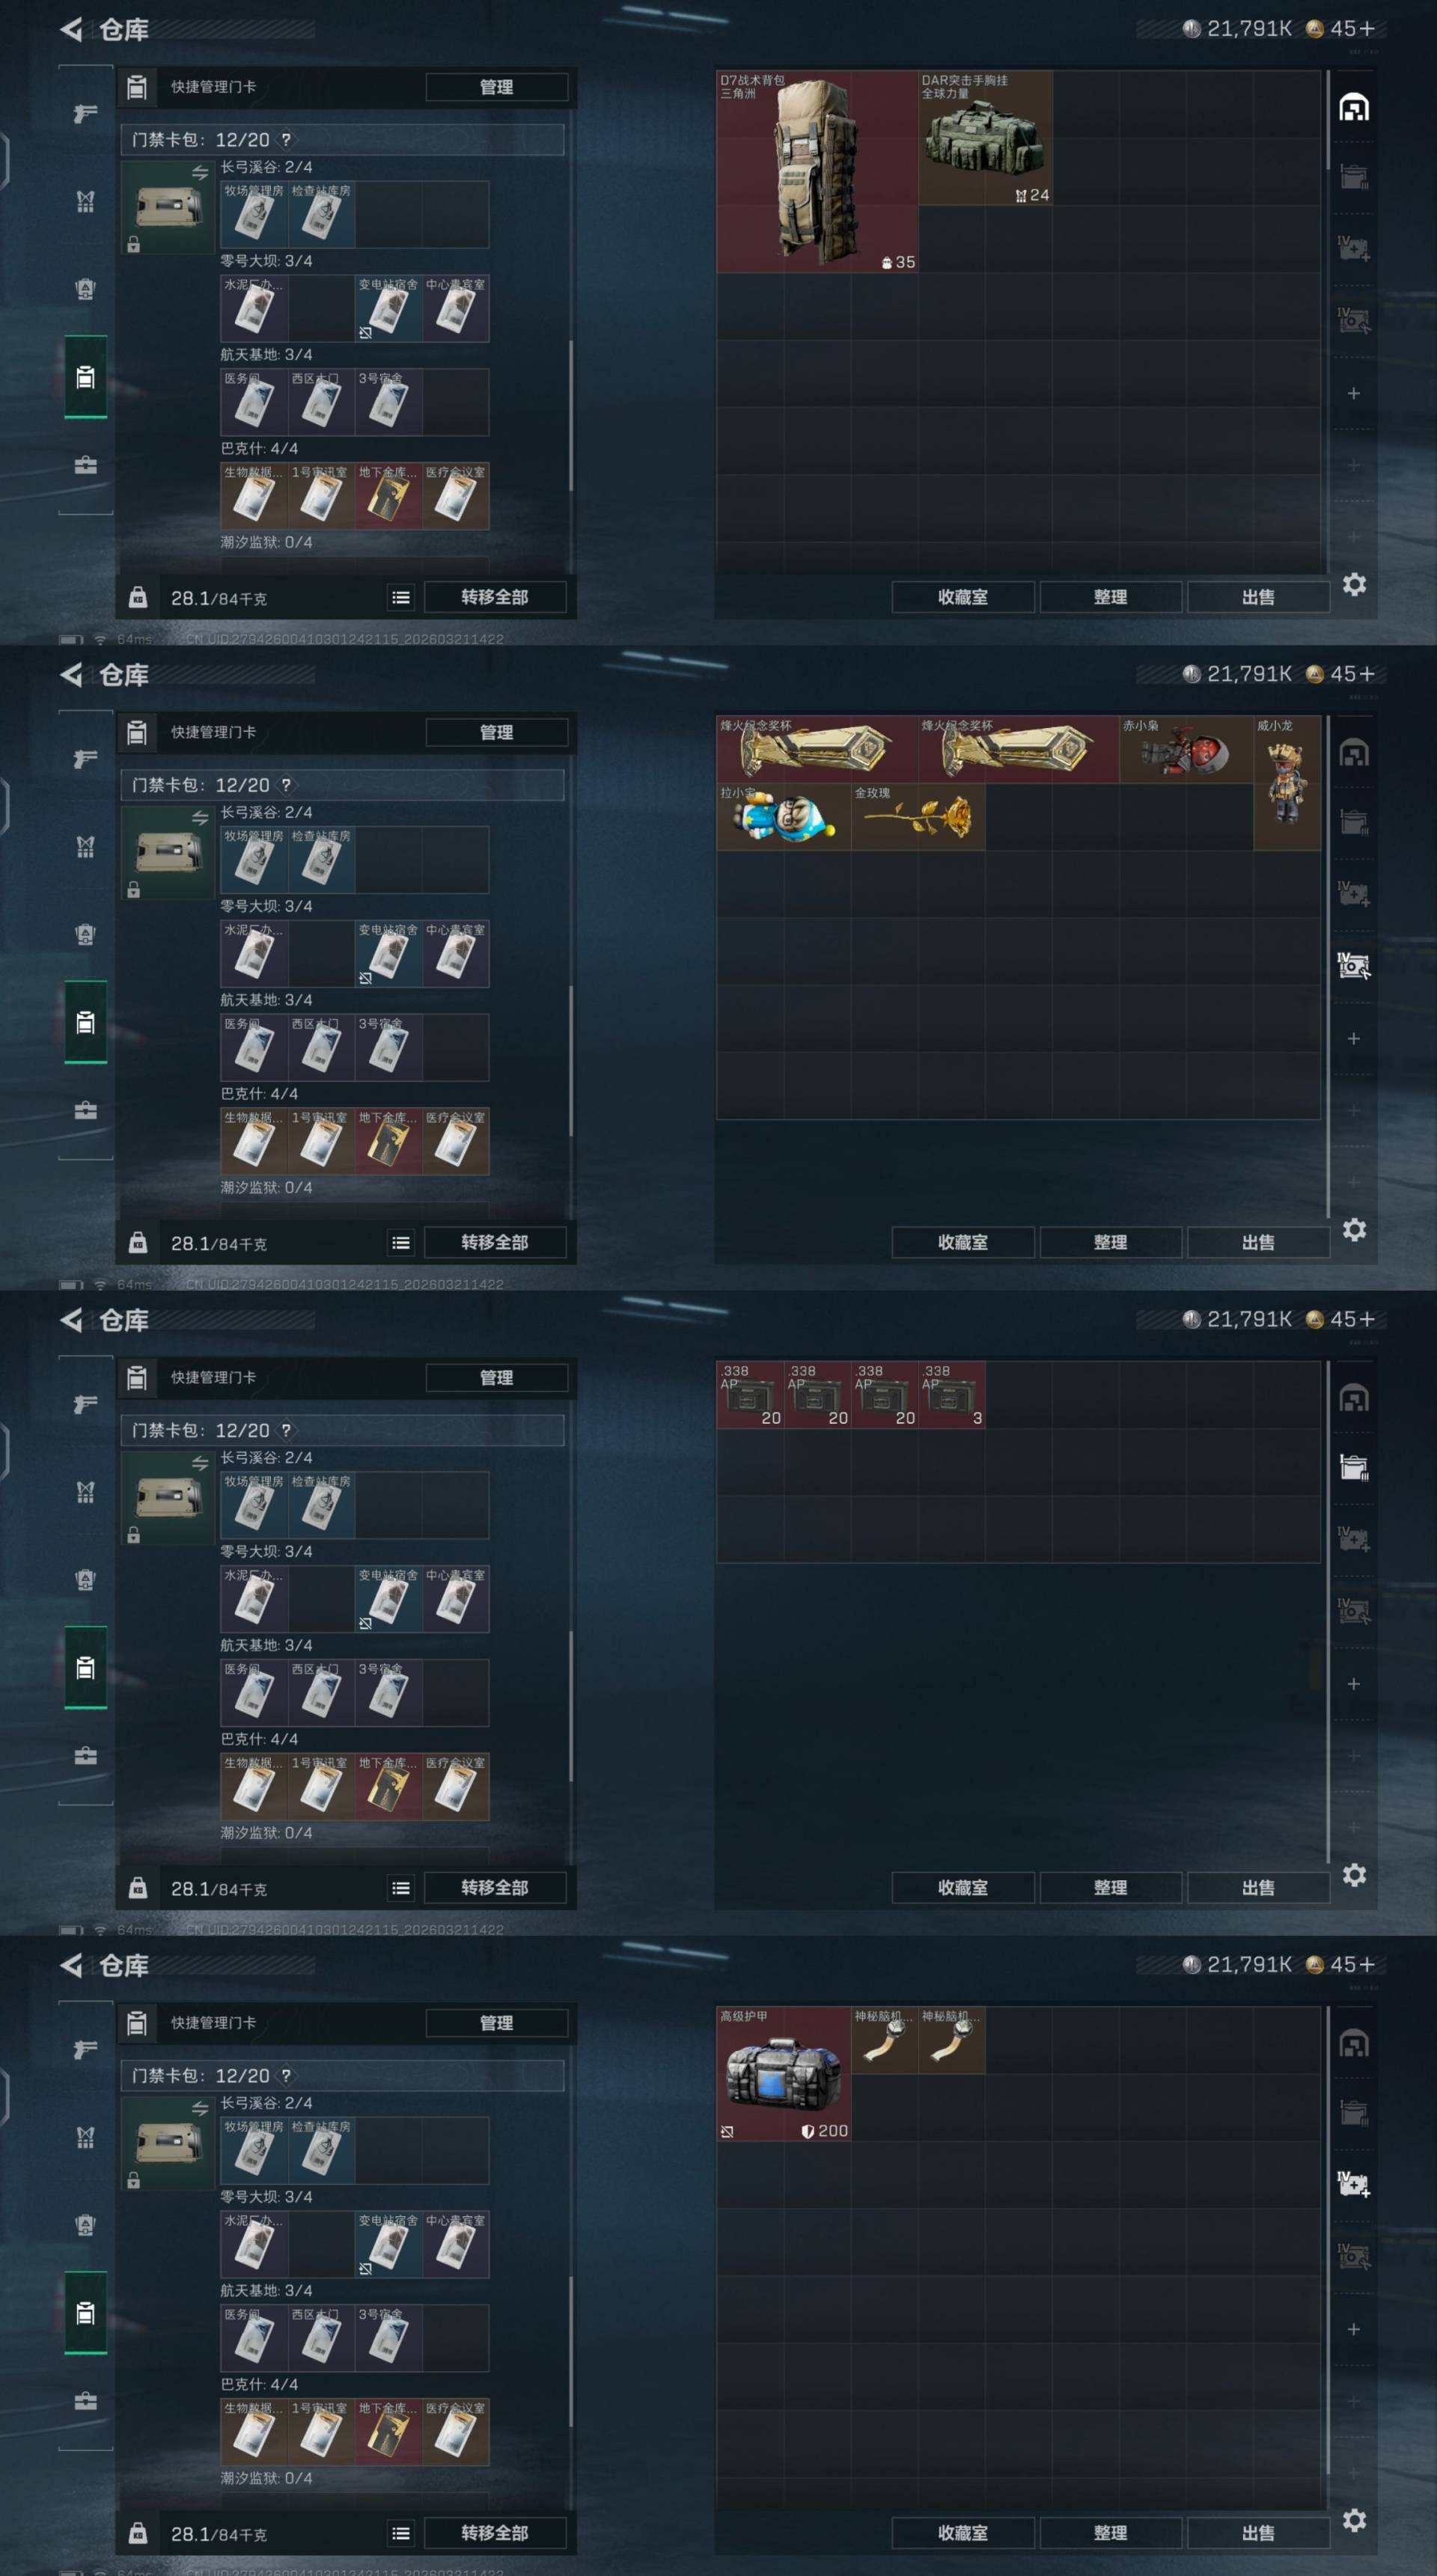
Task: Select the 威小龙 figurine item
Action: pos(1287,783)
